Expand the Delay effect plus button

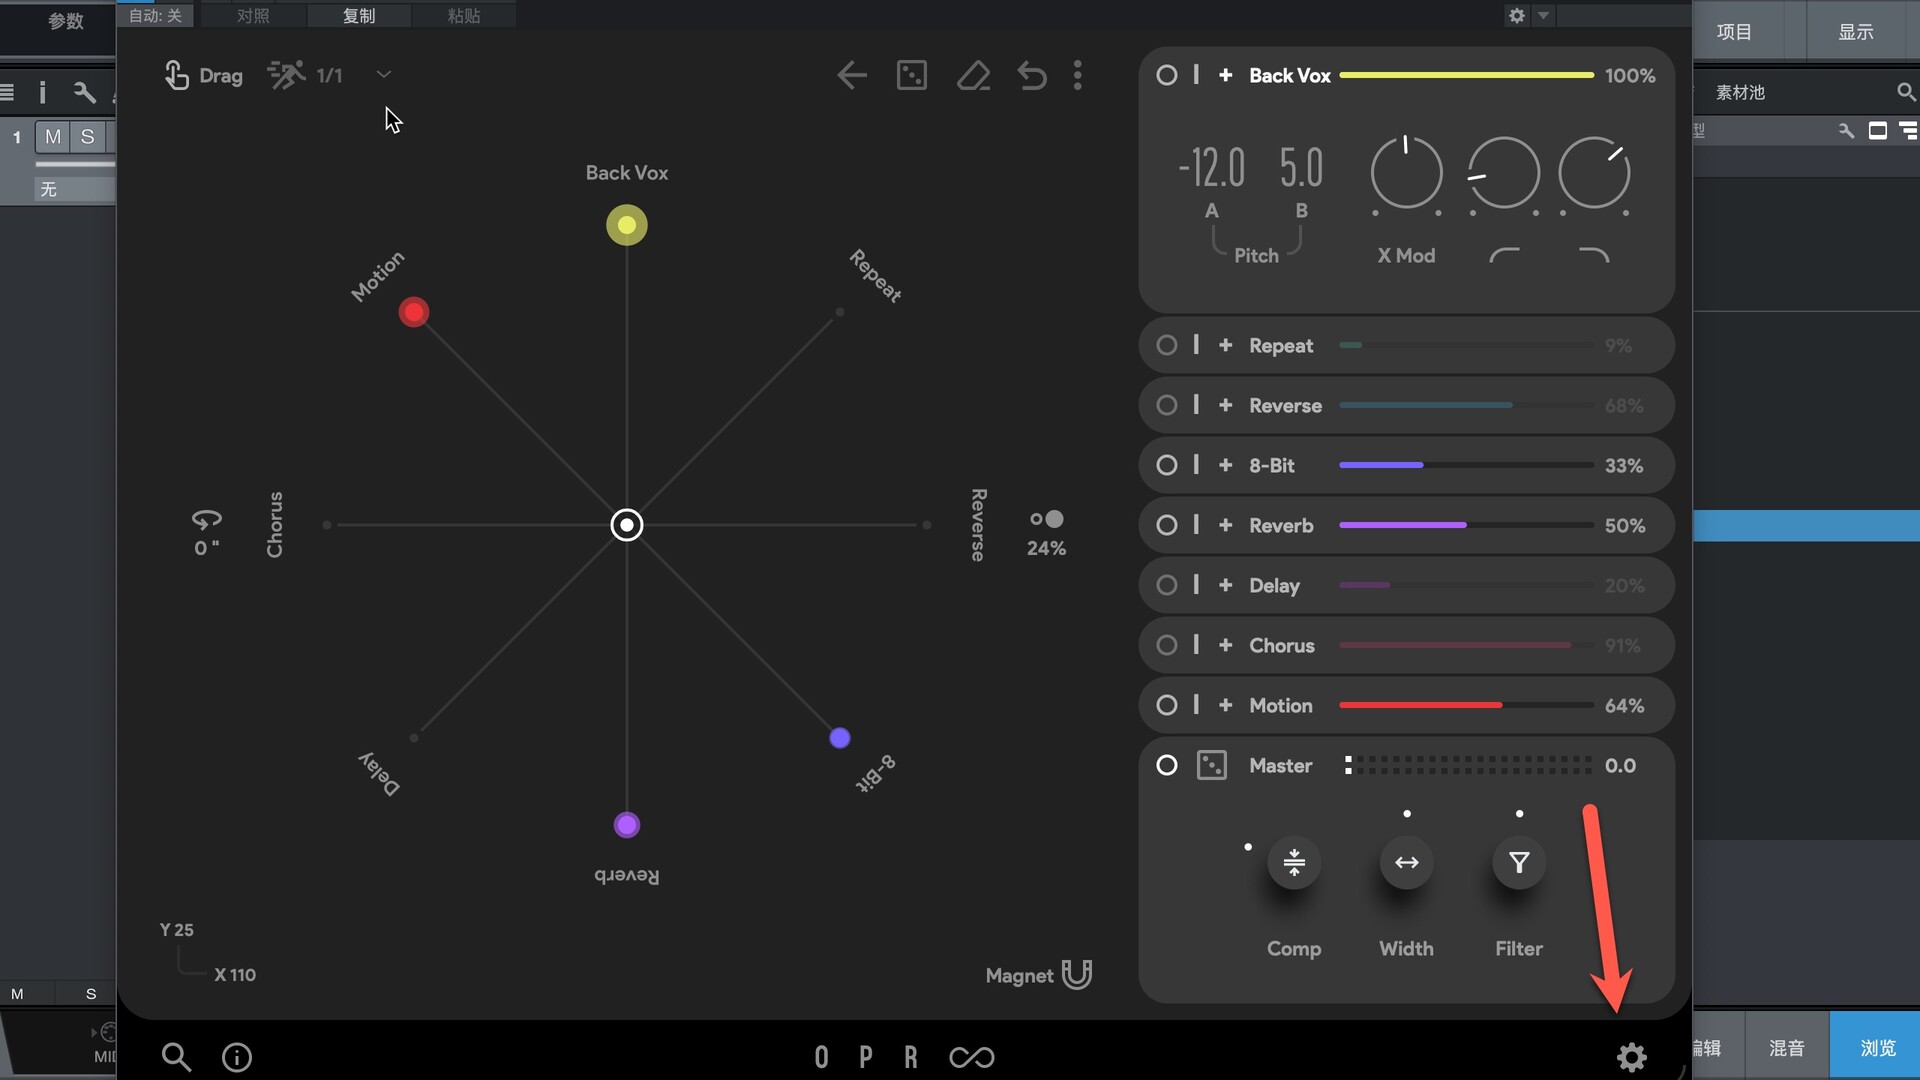pos(1225,585)
